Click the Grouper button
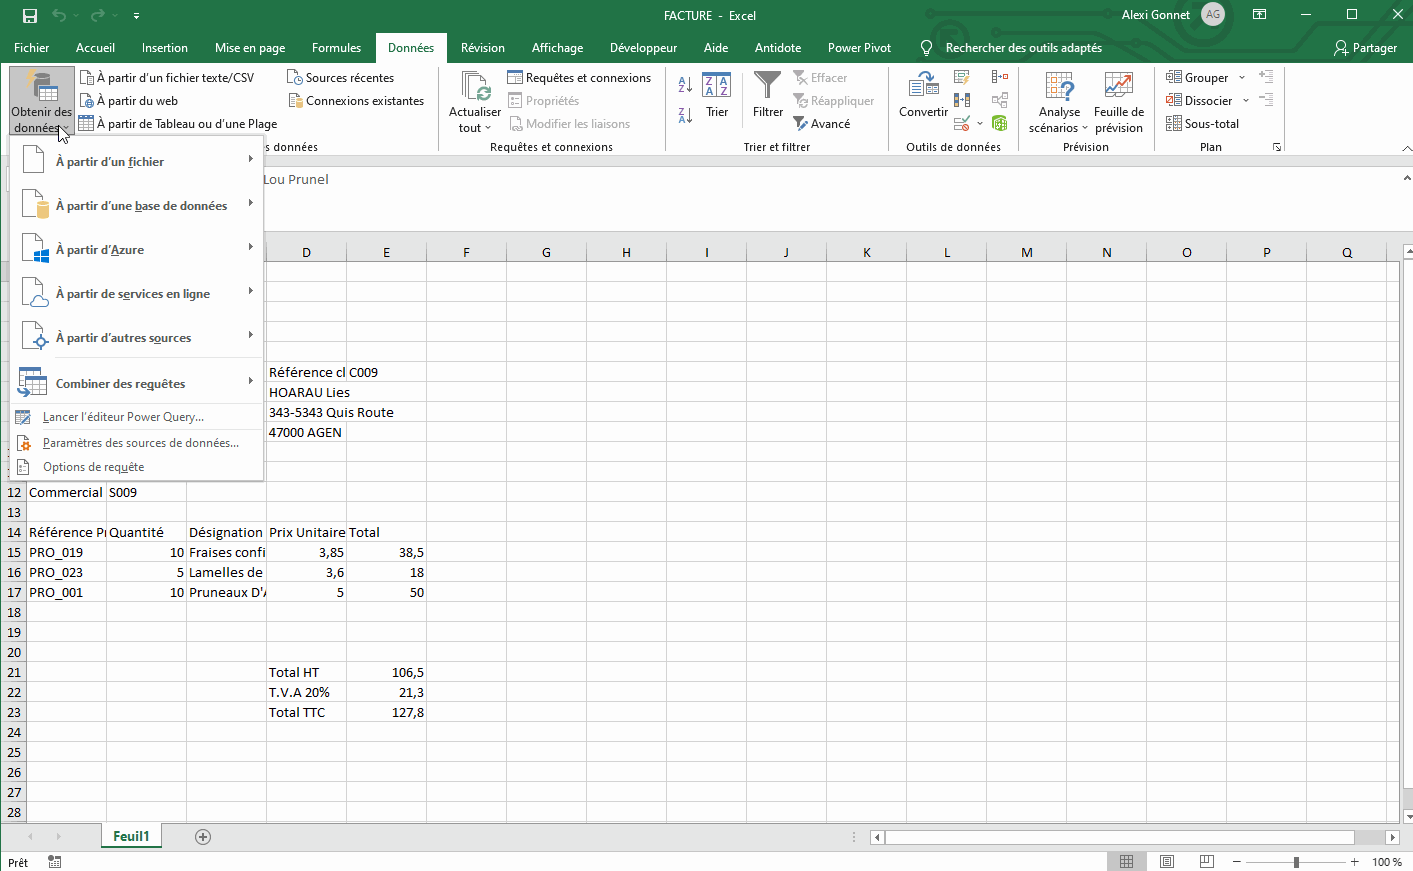 (x=1198, y=77)
